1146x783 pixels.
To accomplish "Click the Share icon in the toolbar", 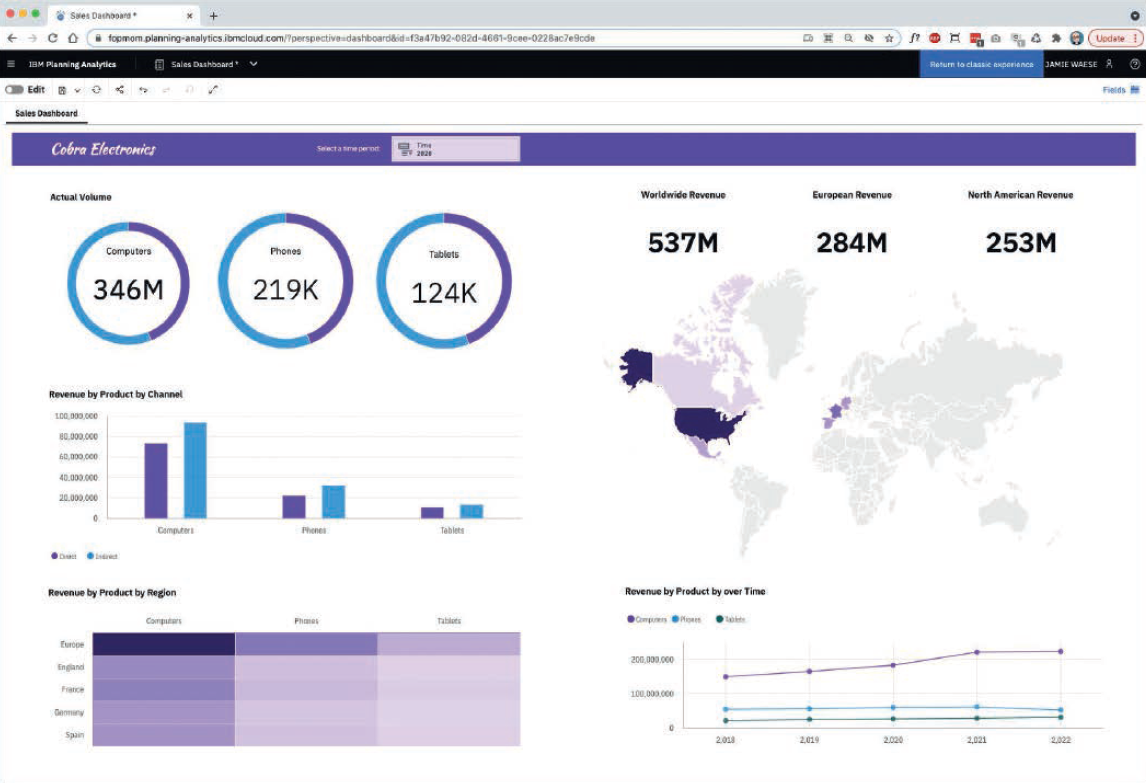I will pyautogui.click(x=120, y=89).
